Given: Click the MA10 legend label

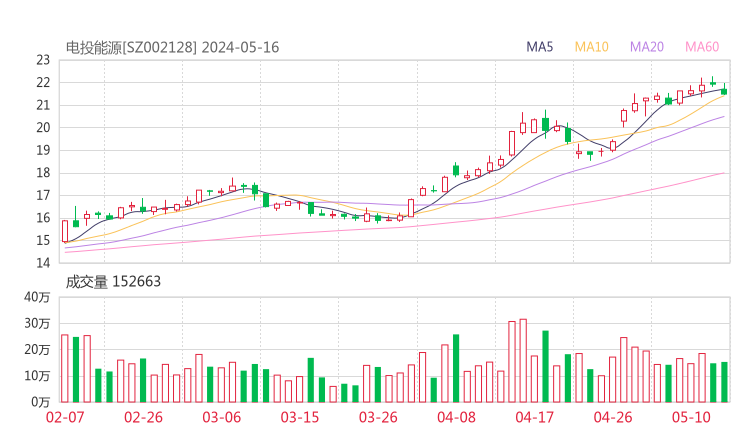Looking at the screenshot, I should coord(591,47).
